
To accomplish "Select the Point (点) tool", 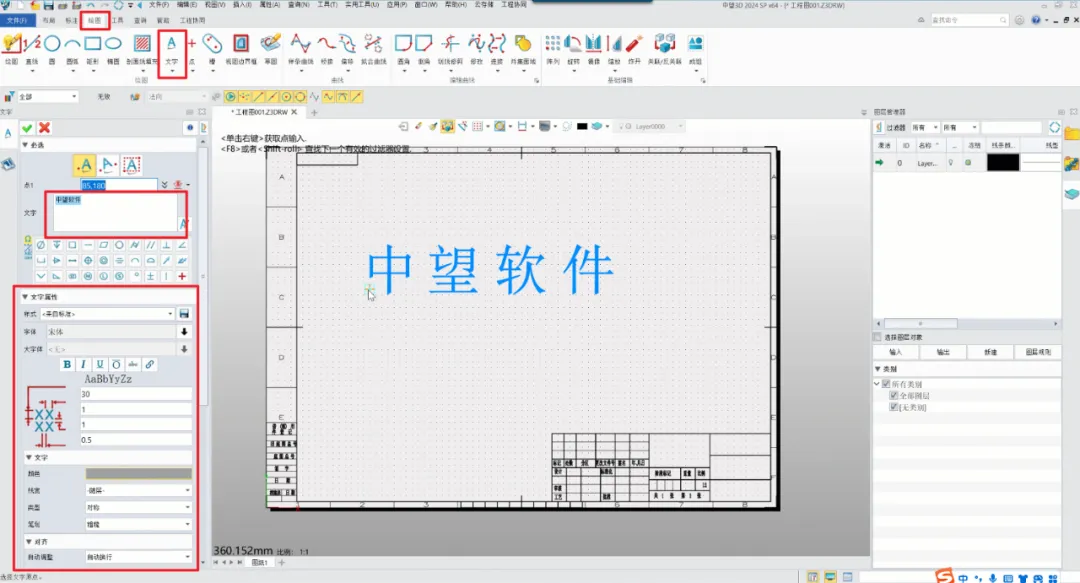I will tap(191, 45).
